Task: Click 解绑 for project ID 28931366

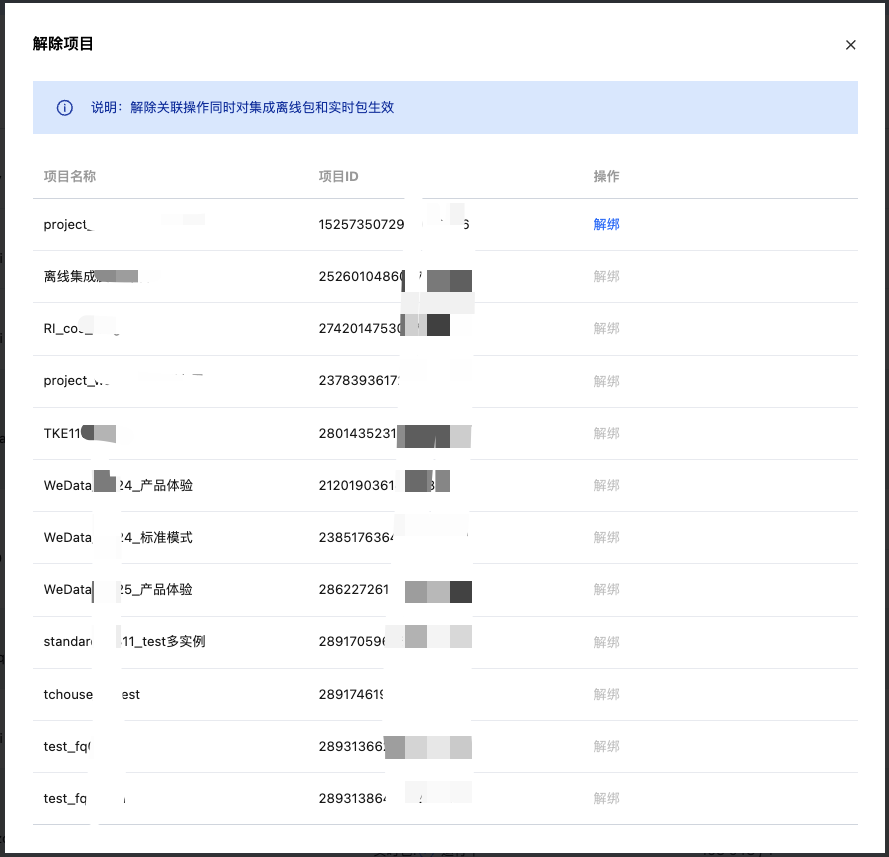Action: pyautogui.click(x=606, y=746)
